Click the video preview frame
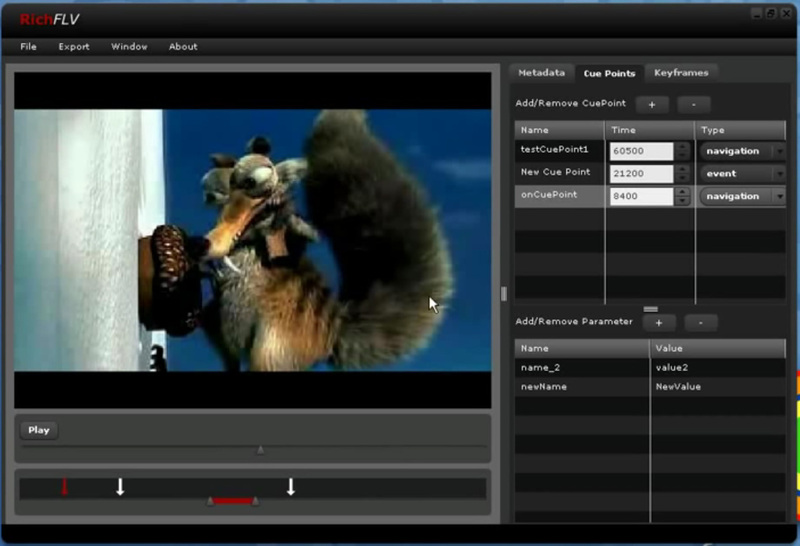The height and width of the screenshot is (546, 800). click(253, 240)
